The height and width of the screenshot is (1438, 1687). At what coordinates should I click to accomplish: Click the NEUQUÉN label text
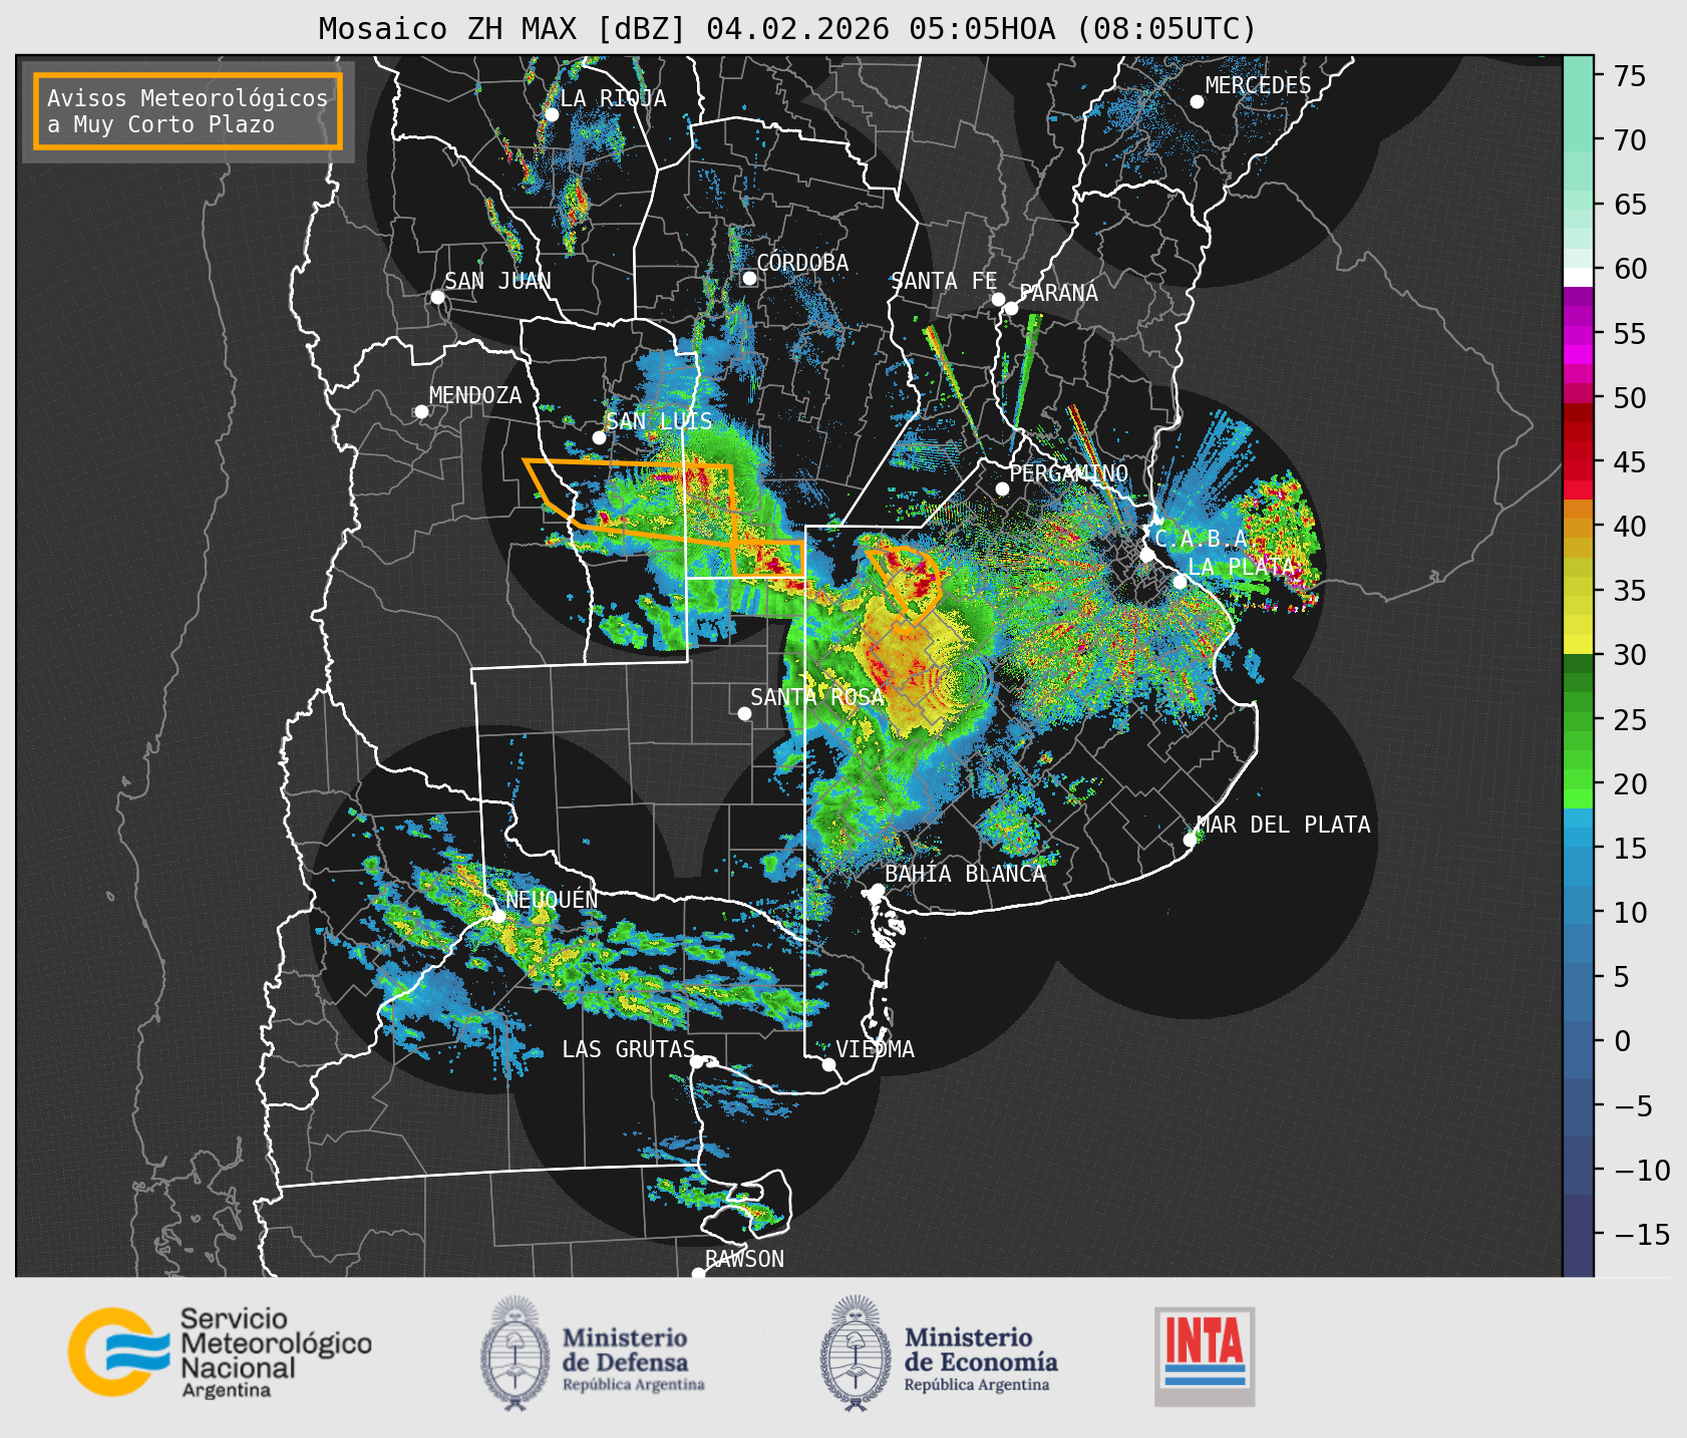click(552, 900)
